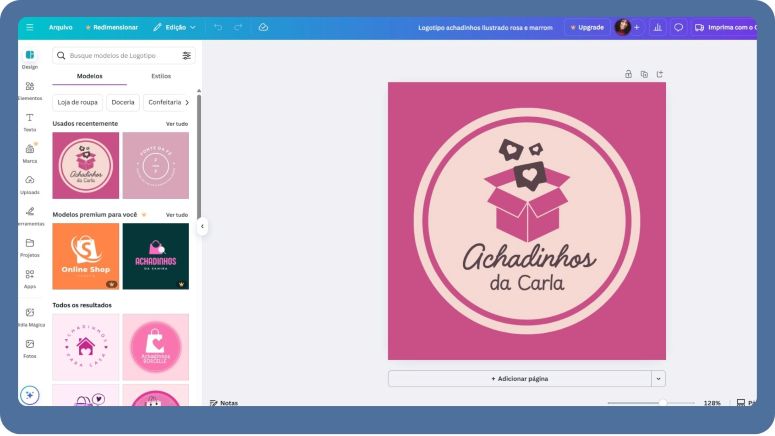
Task: Open the analytics bar chart icon
Action: [x=657, y=27]
